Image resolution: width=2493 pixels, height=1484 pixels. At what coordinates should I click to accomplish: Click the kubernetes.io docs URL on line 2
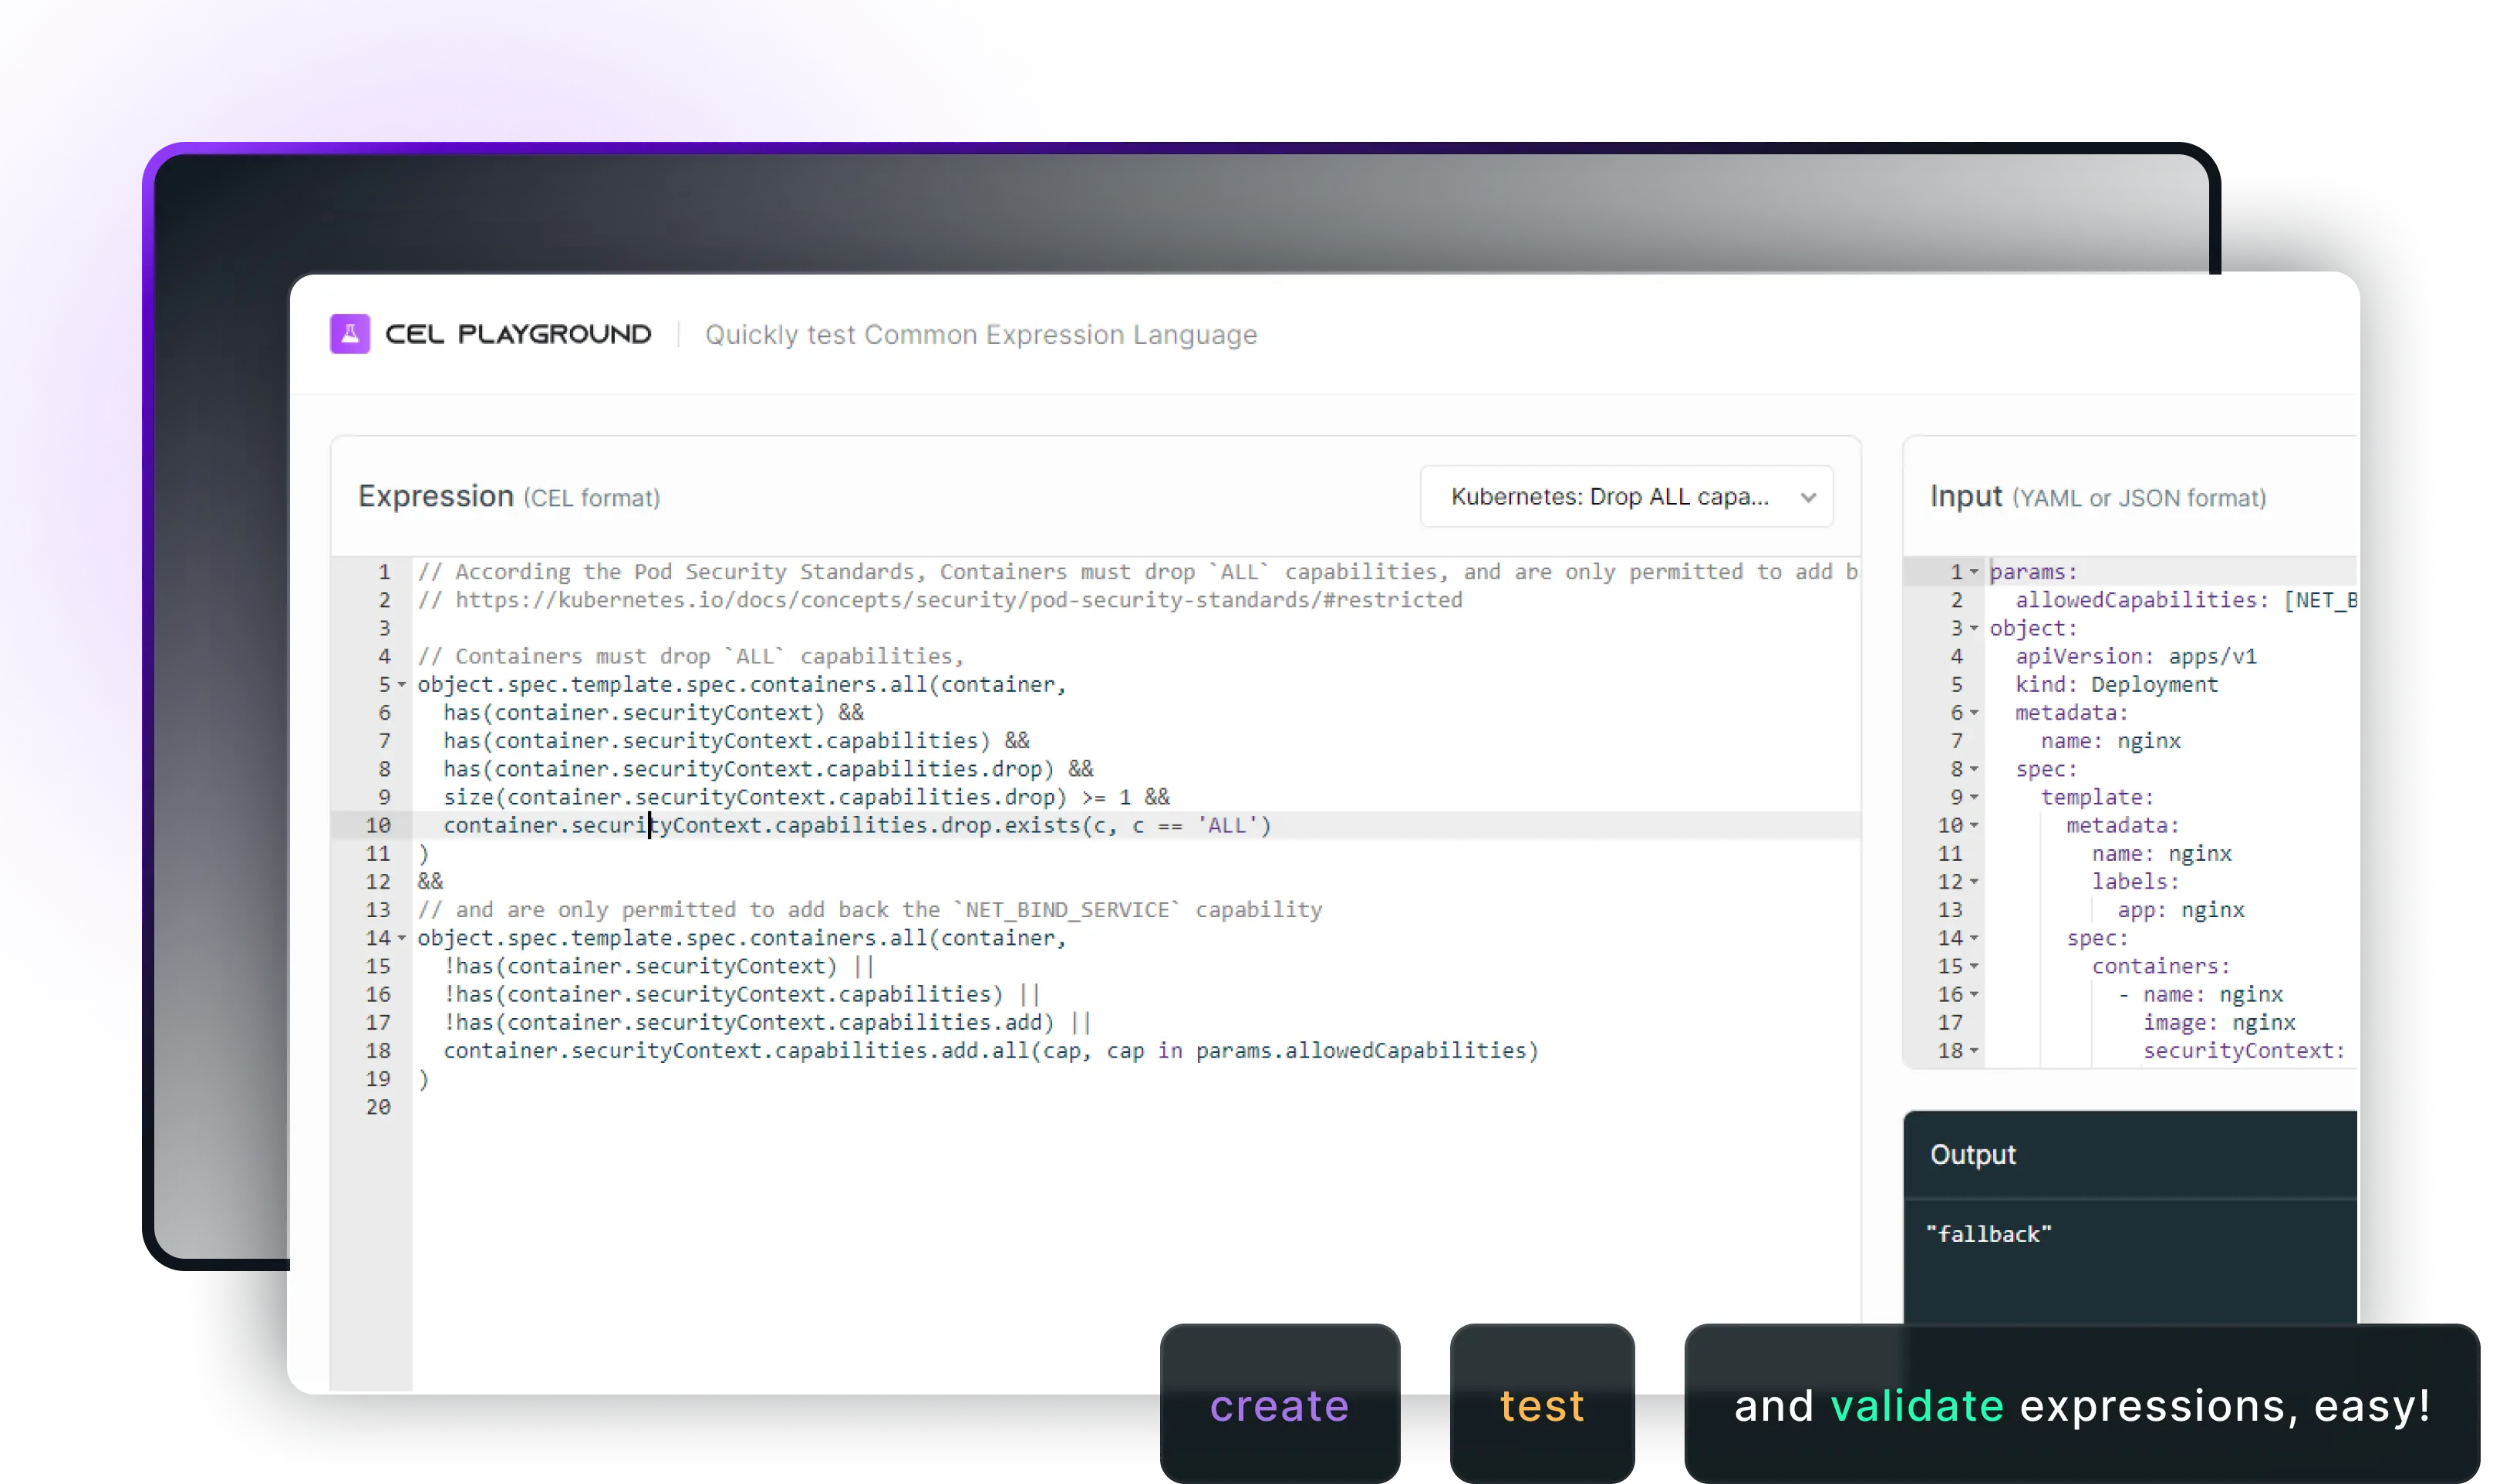pos(958,600)
